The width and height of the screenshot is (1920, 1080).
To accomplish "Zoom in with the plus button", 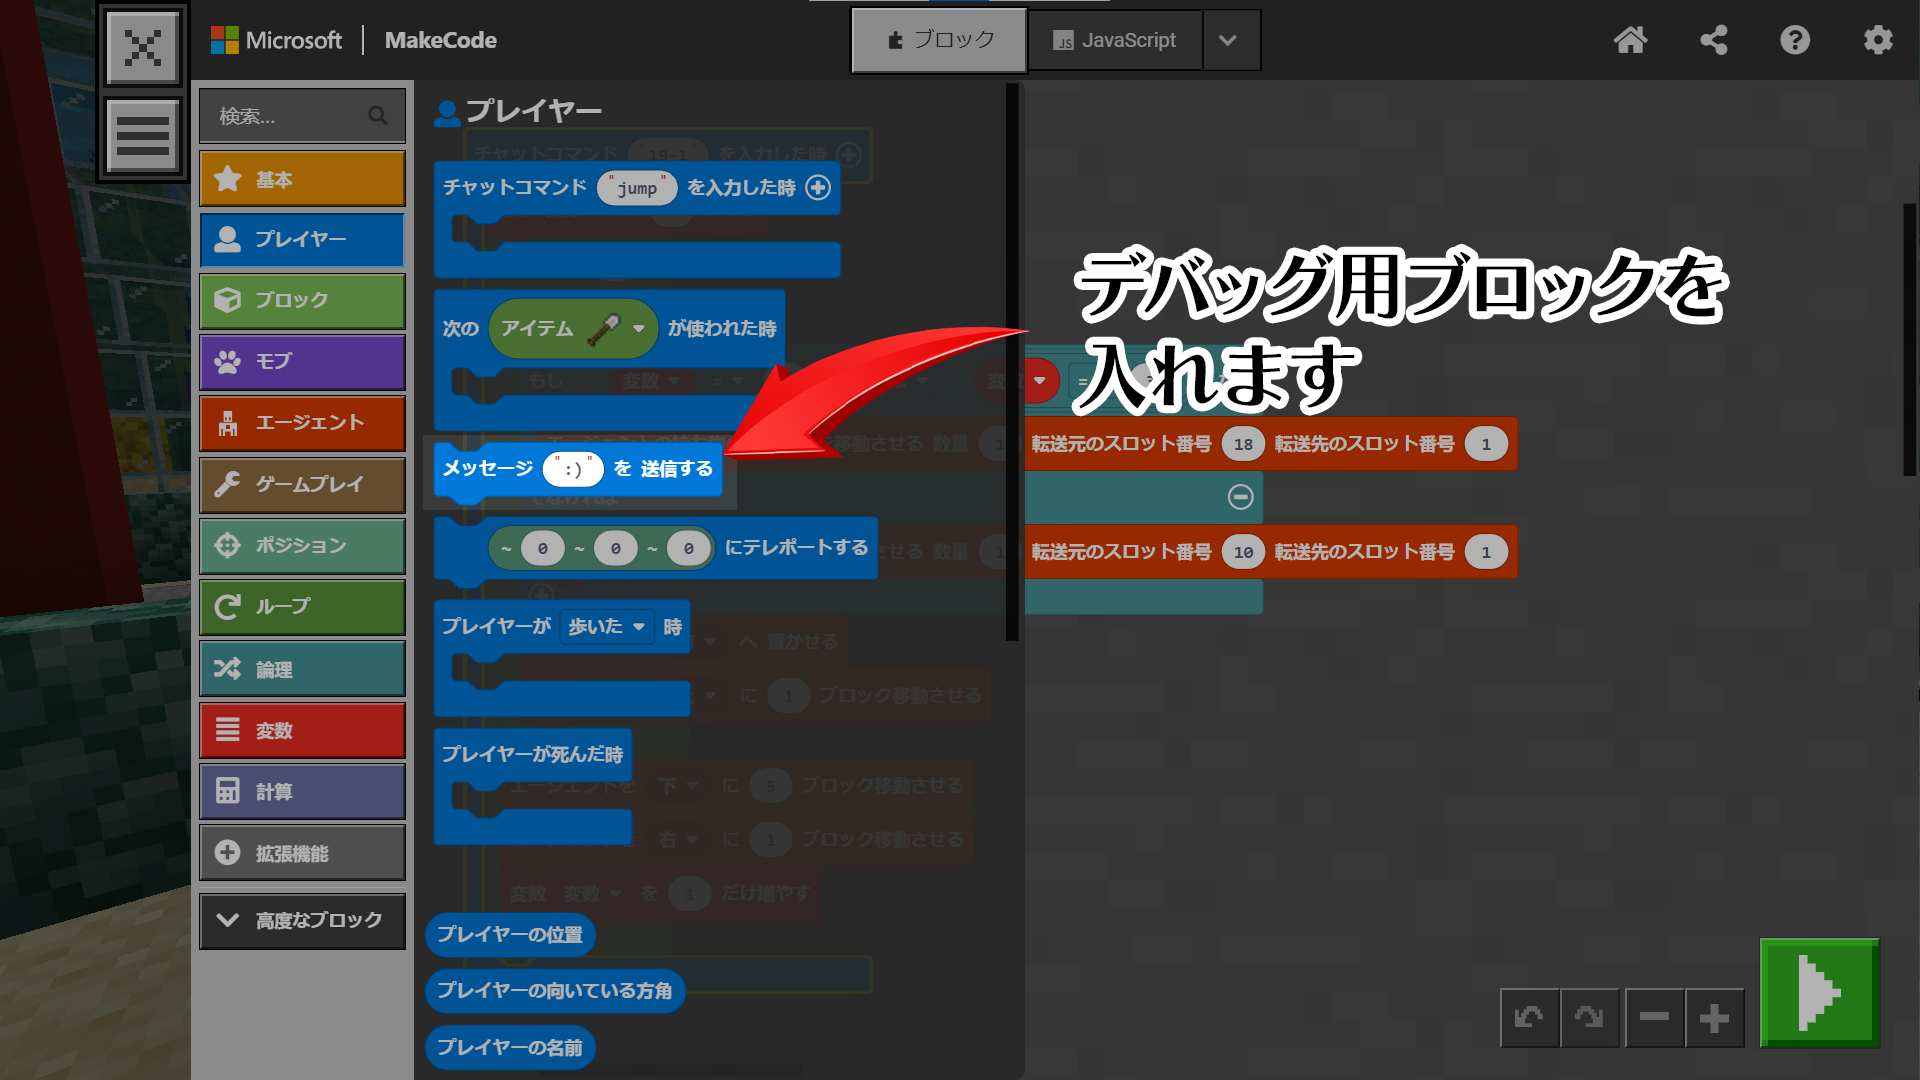I will click(x=1714, y=1018).
